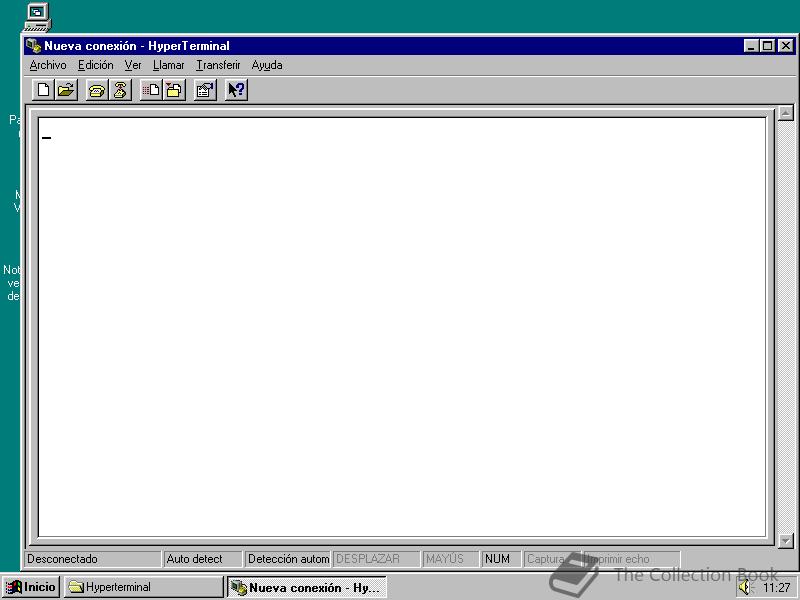
Task: Open the Transferir menu
Action: [x=218, y=65]
